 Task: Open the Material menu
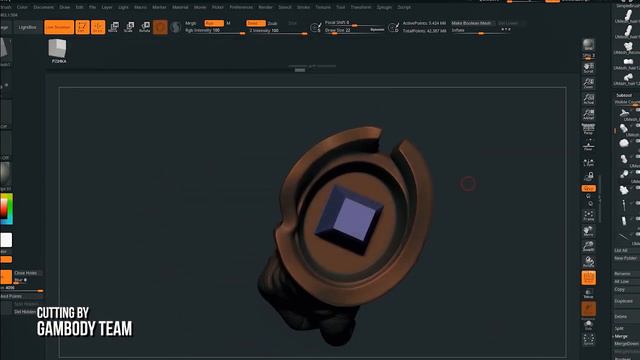click(180, 7)
